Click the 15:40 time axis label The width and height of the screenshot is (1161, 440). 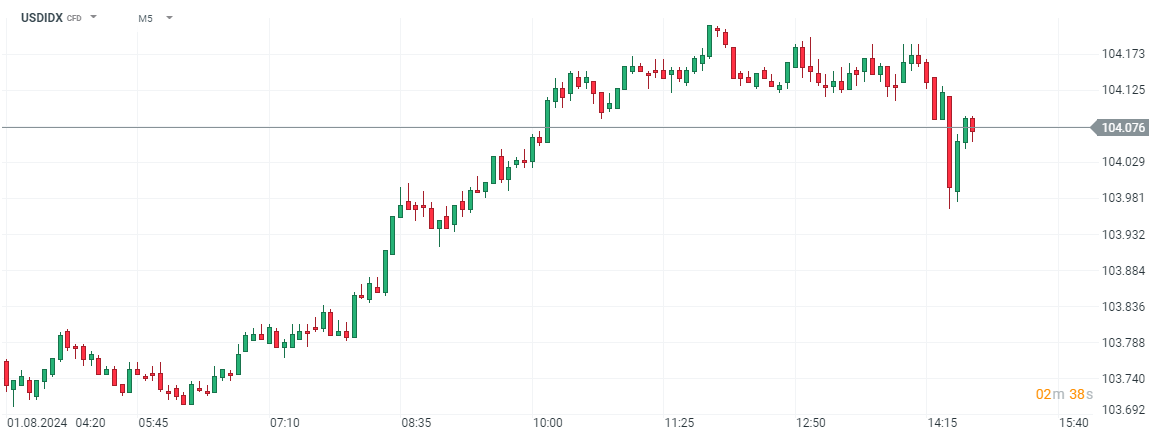coord(1073,423)
